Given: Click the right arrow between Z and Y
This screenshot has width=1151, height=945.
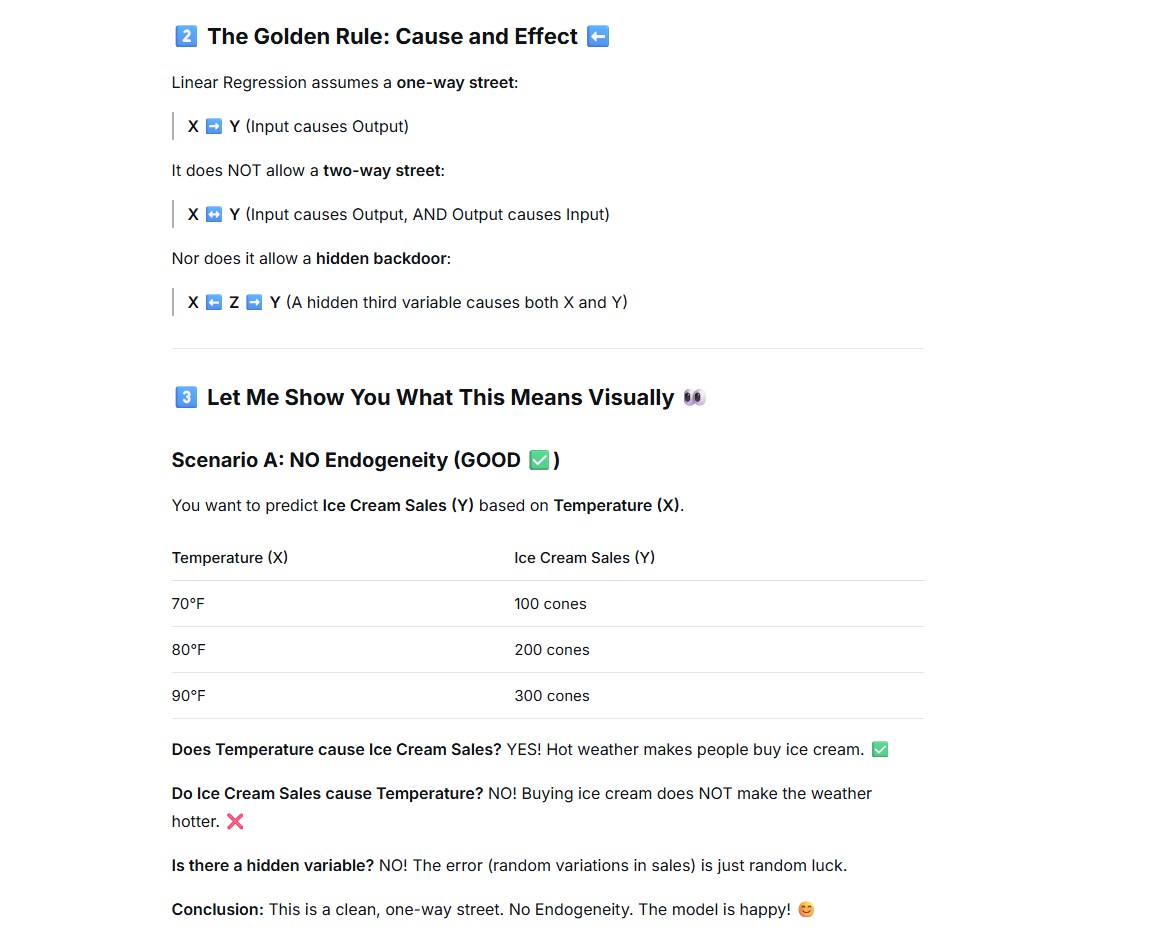Looking at the screenshot, I should [x=254, y=303].
